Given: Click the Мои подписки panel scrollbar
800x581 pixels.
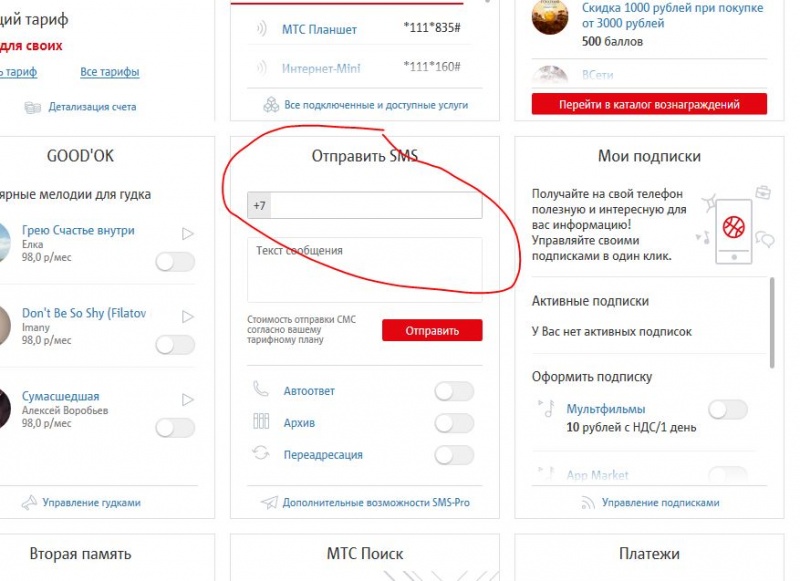Looking at the screenshot, I should tap(772, 322).
